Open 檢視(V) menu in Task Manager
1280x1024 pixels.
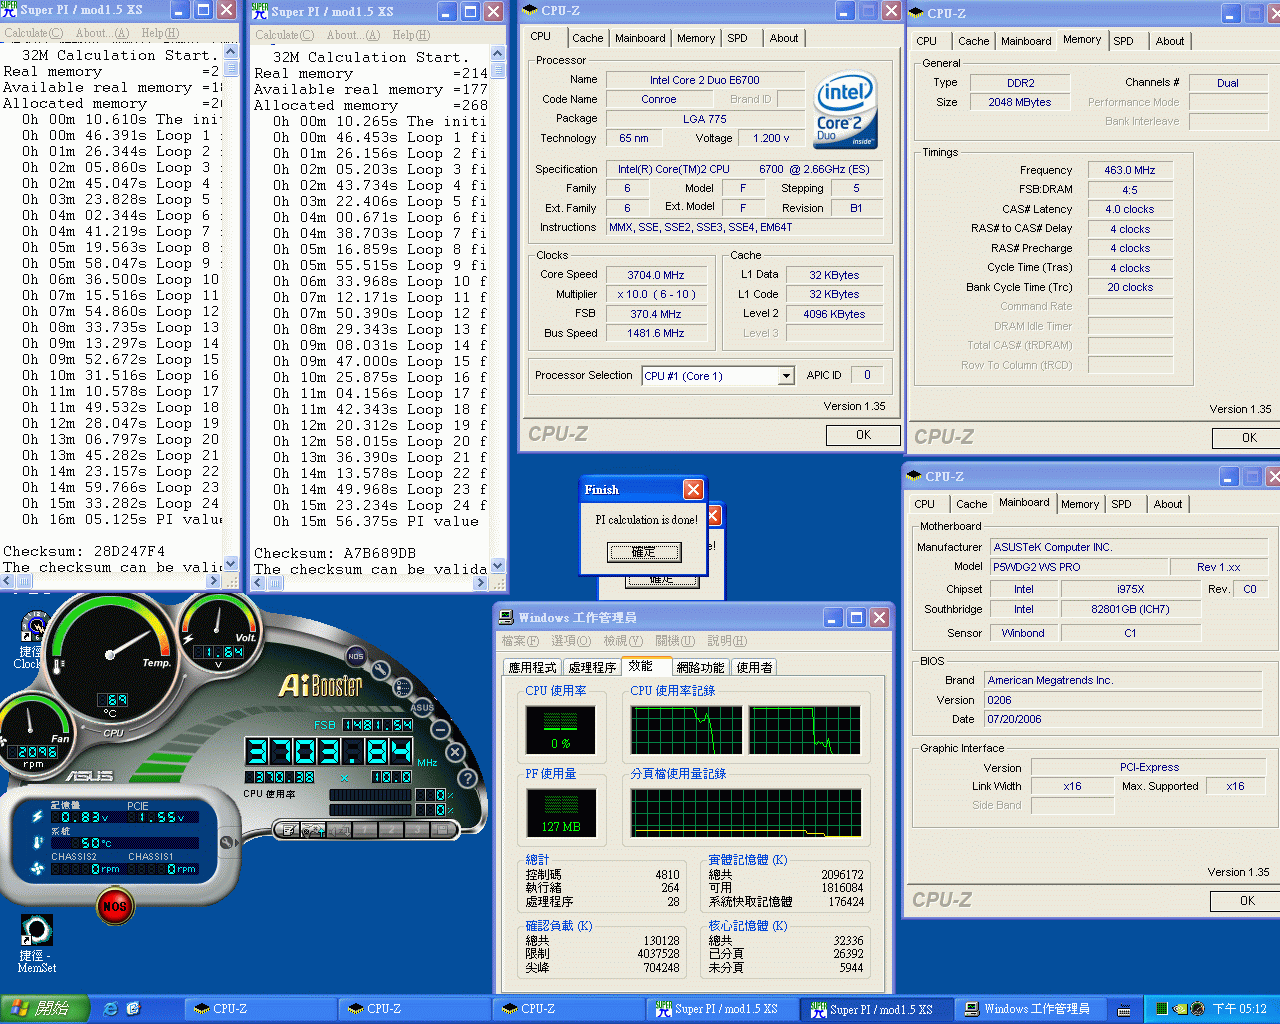(622, 641)
